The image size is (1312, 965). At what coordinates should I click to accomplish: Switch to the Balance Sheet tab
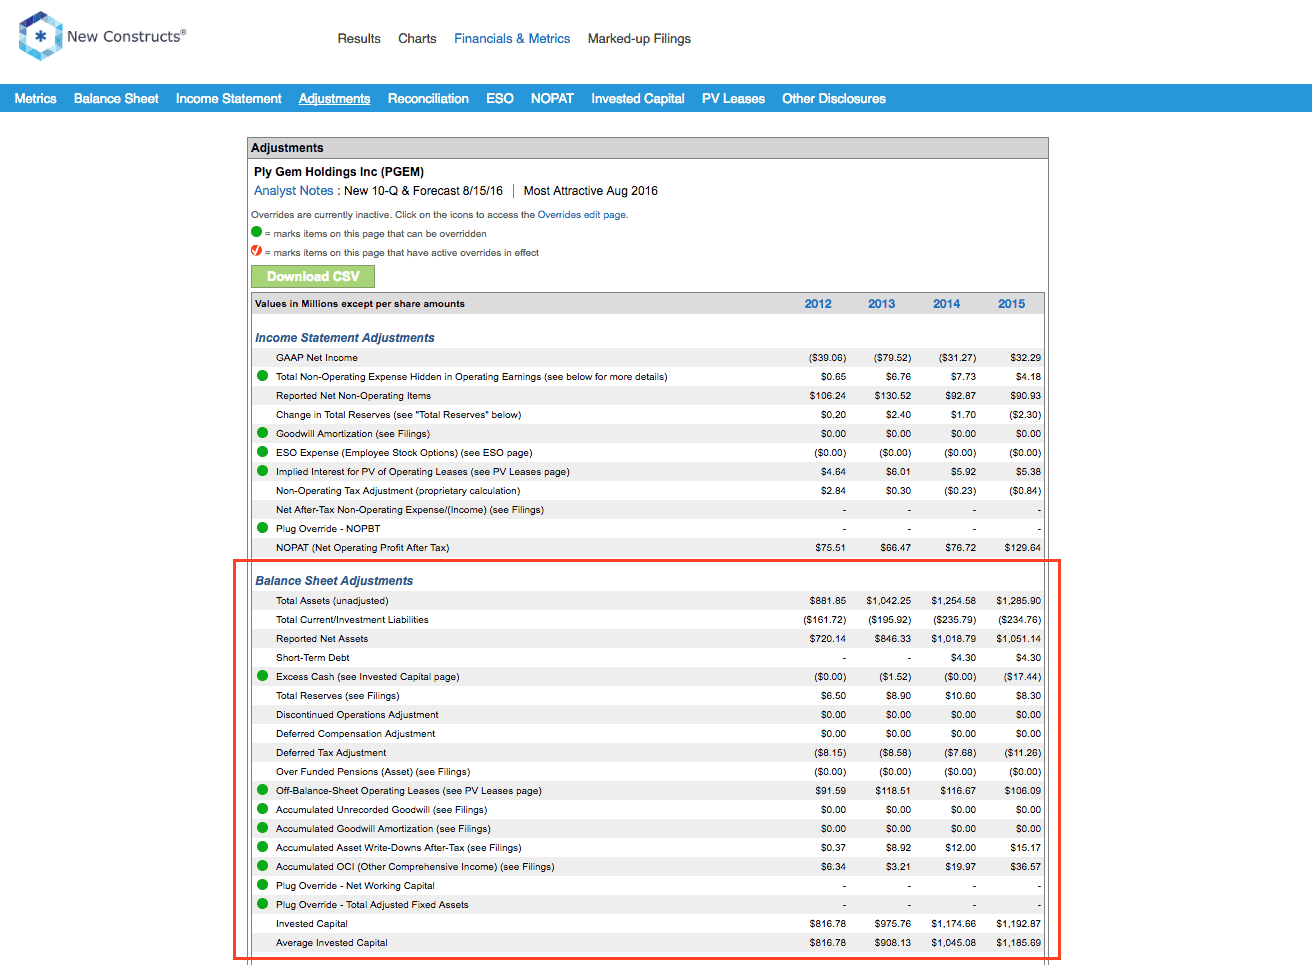click(x=116, y=98)
